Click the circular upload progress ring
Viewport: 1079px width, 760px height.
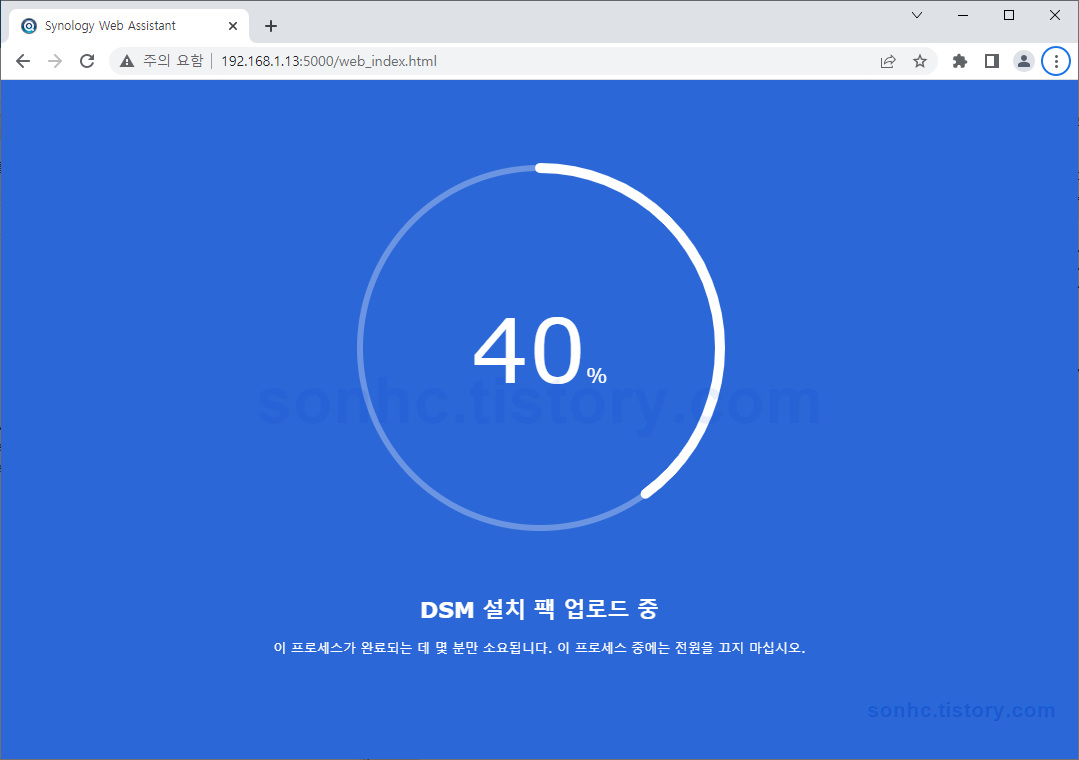[541, 347]
